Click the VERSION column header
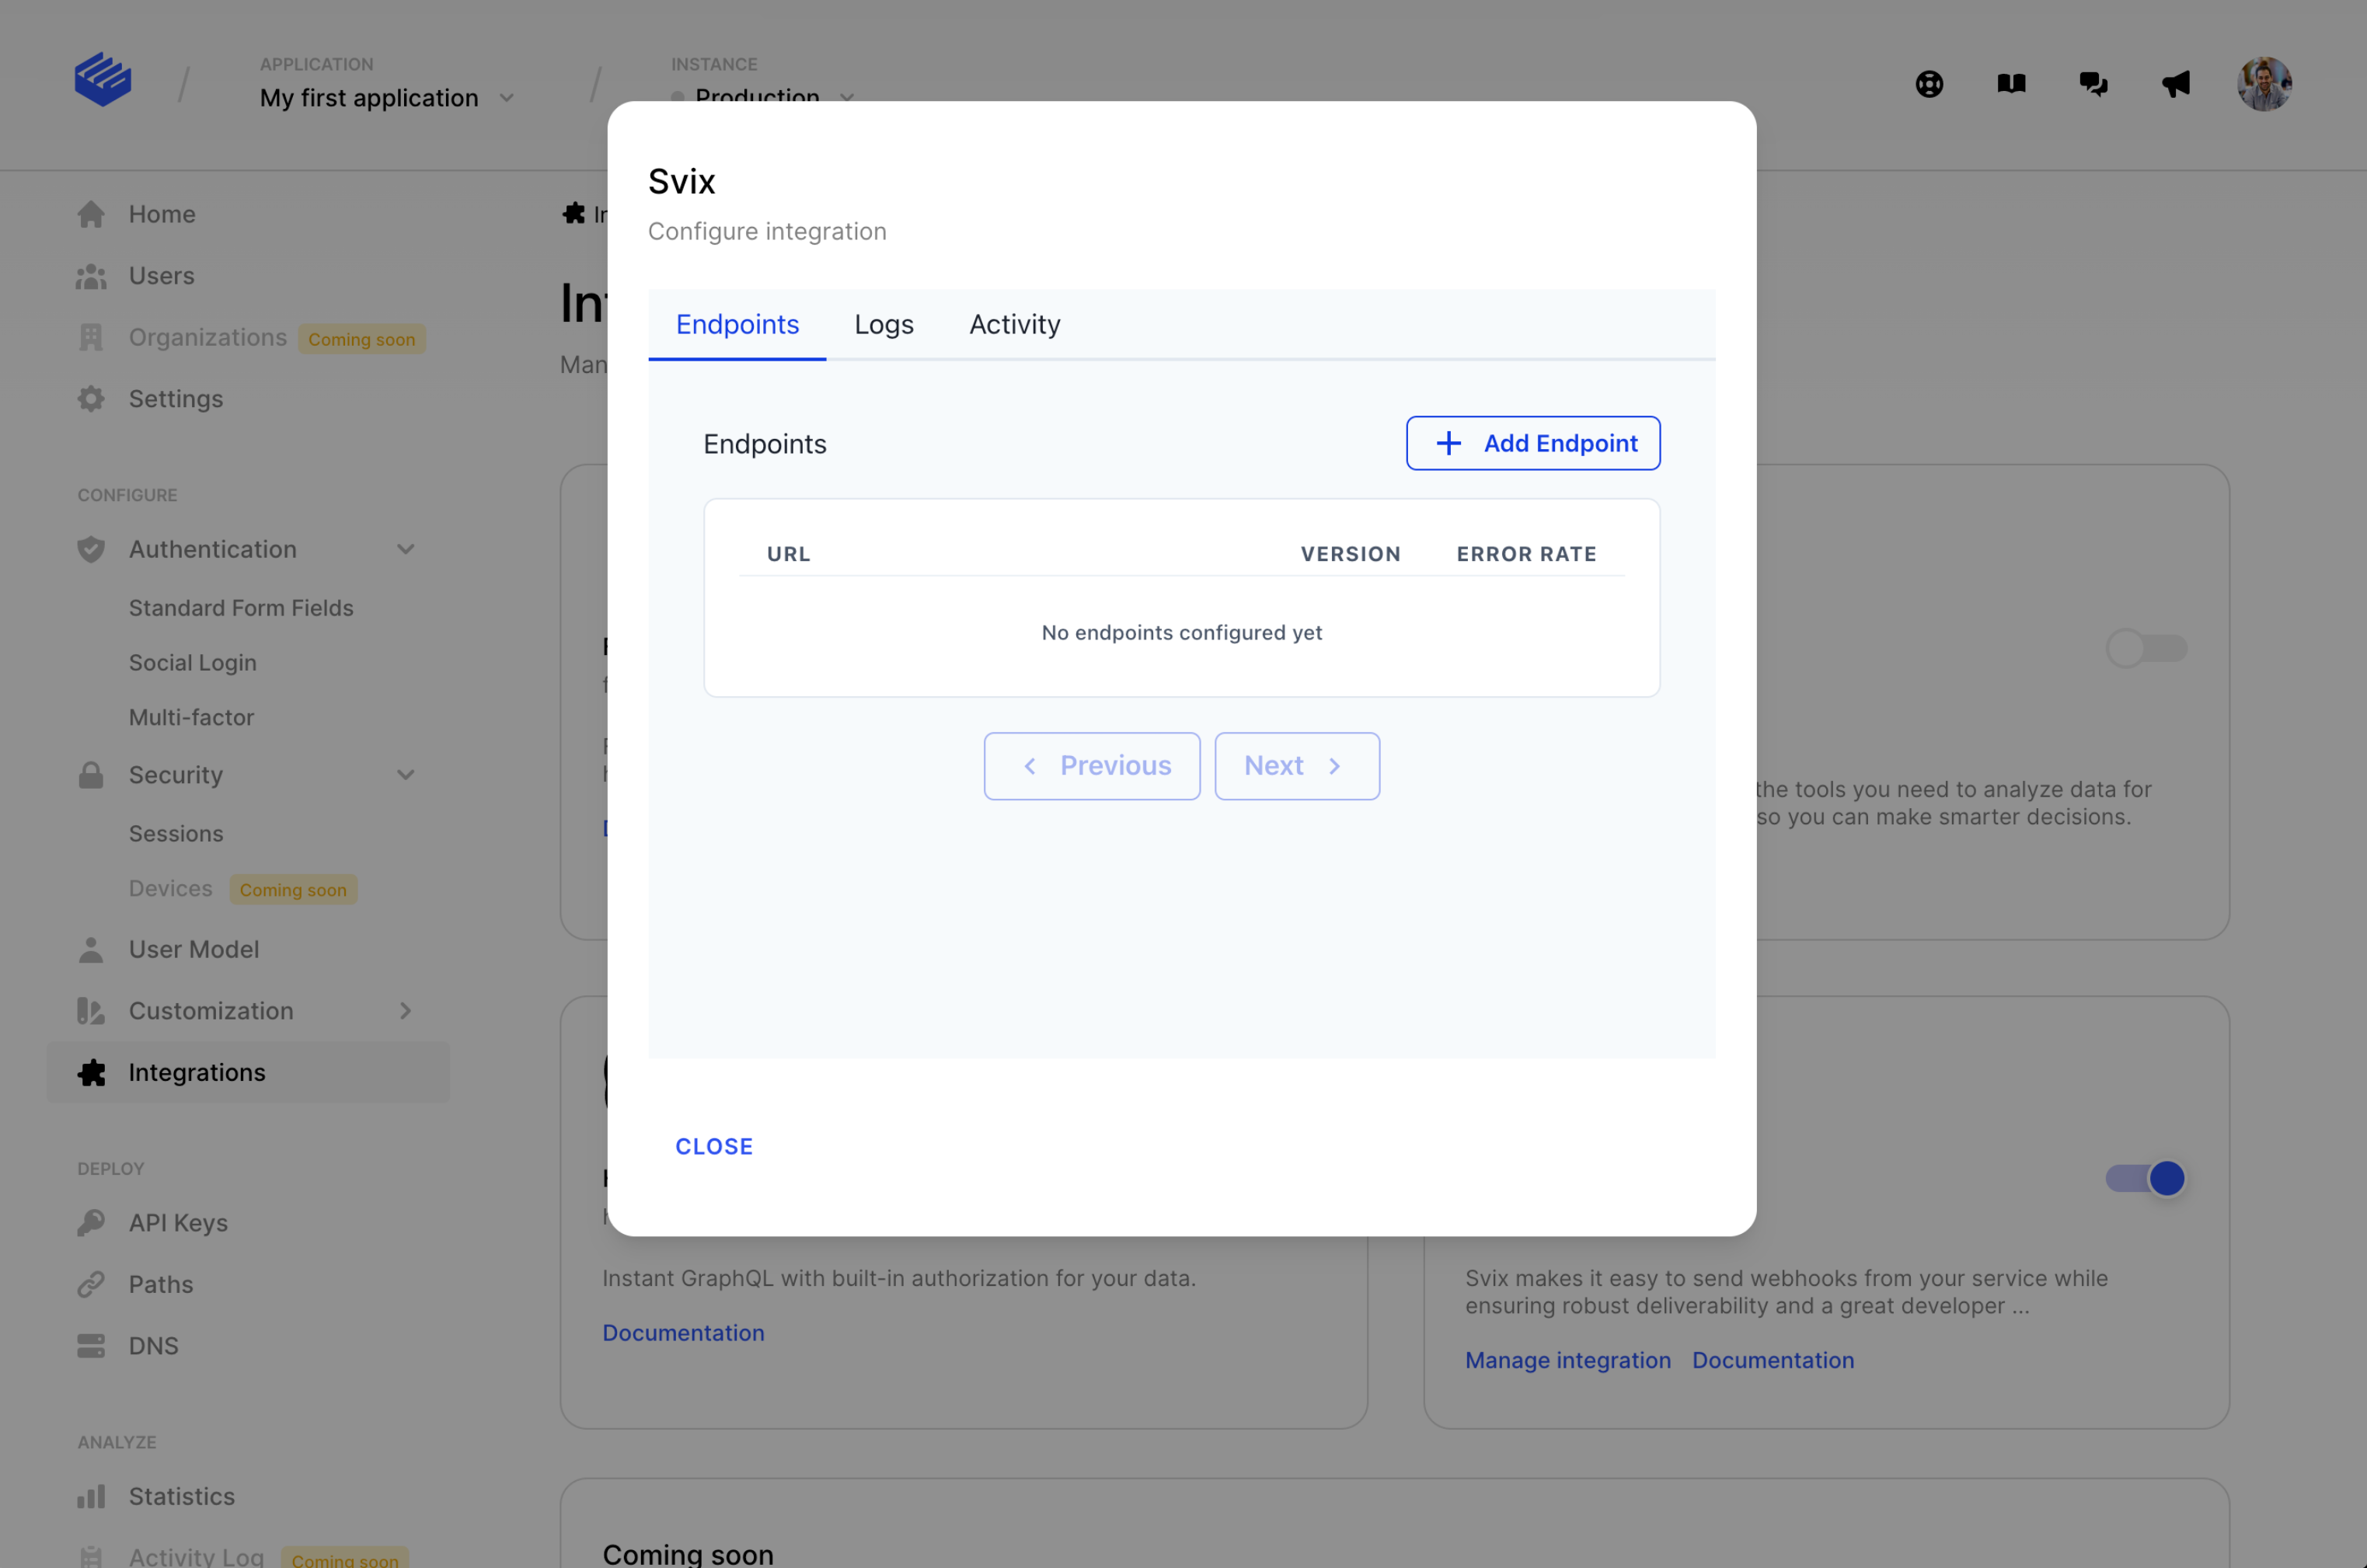This screenshot has width=2367, height=1568. pos(1350,554)
